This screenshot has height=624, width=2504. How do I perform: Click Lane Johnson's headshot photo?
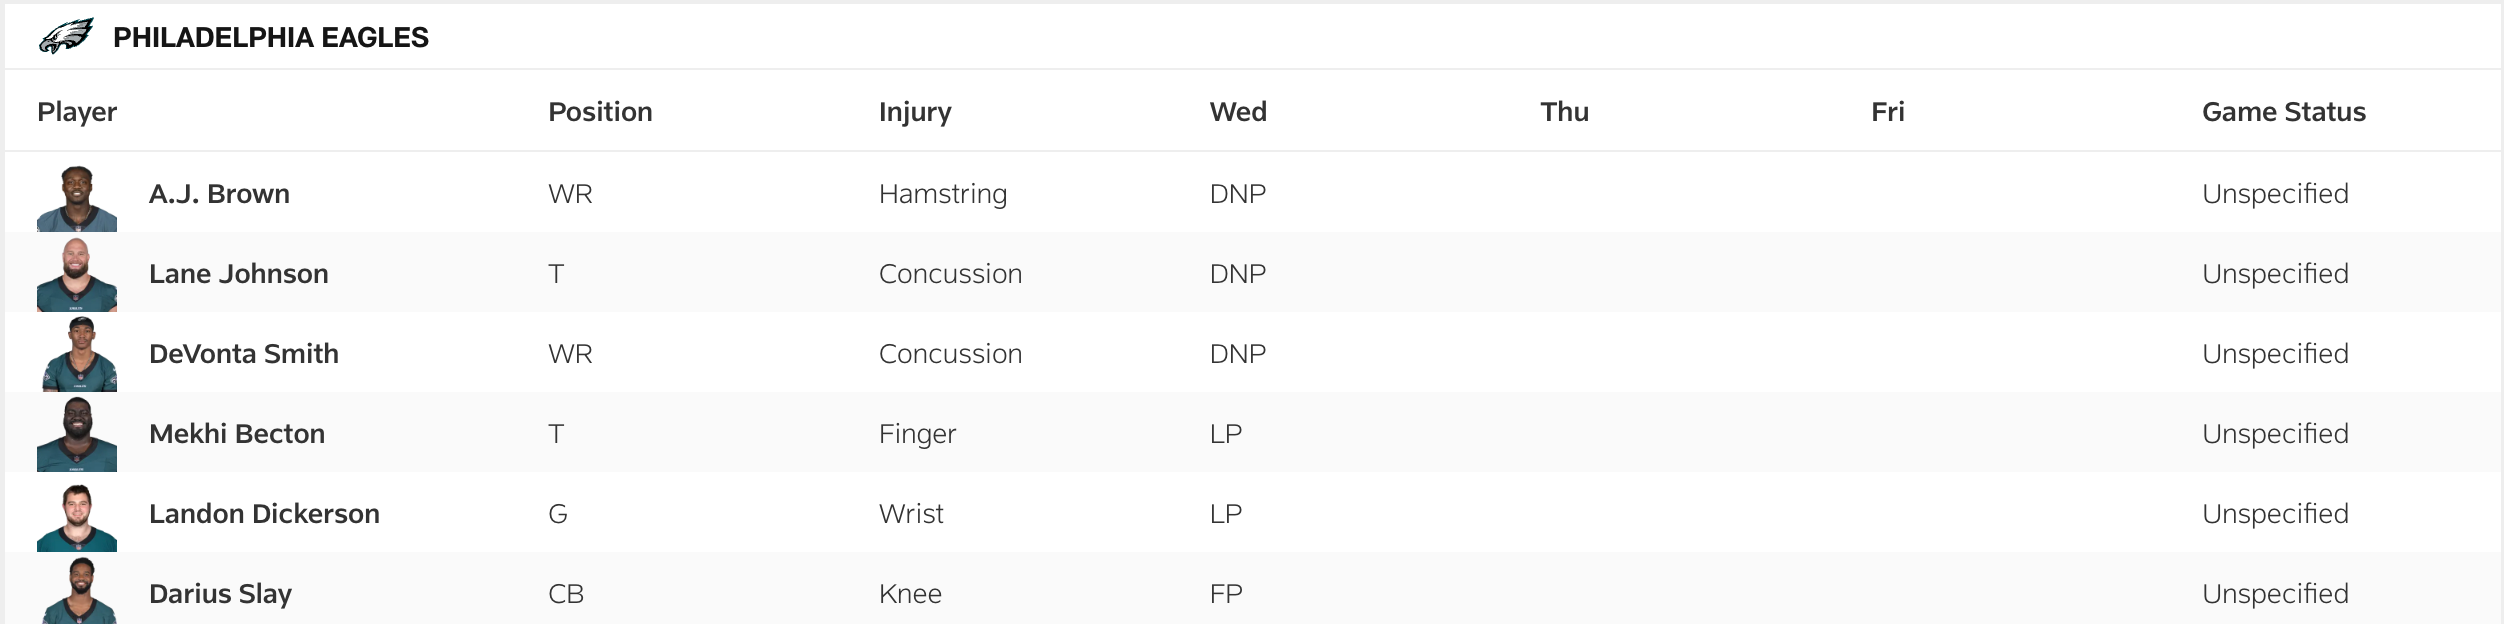(77, 275)
